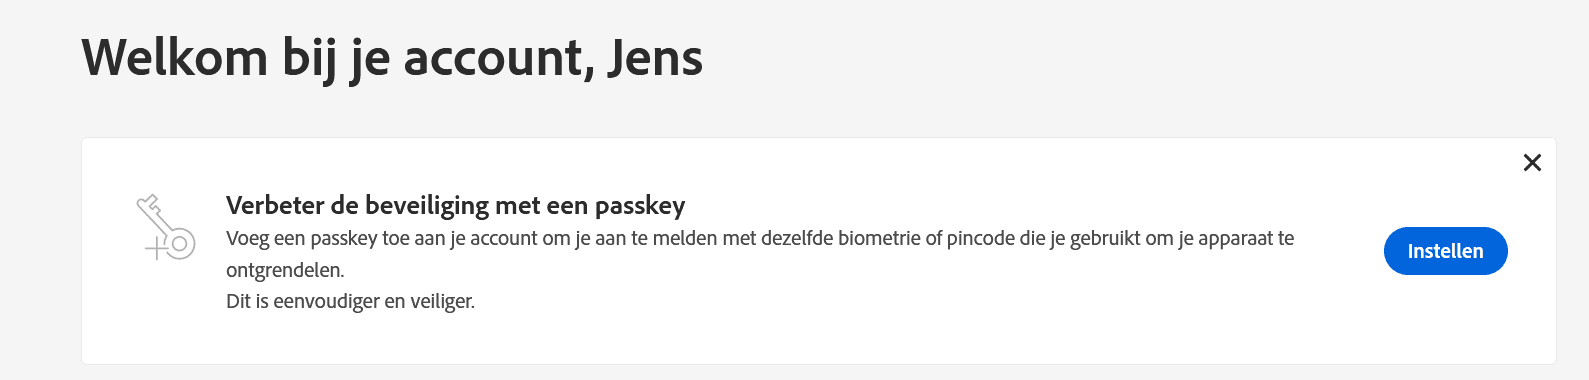
Task: Click the passkey key icon
Action: [x=166, y=228]
